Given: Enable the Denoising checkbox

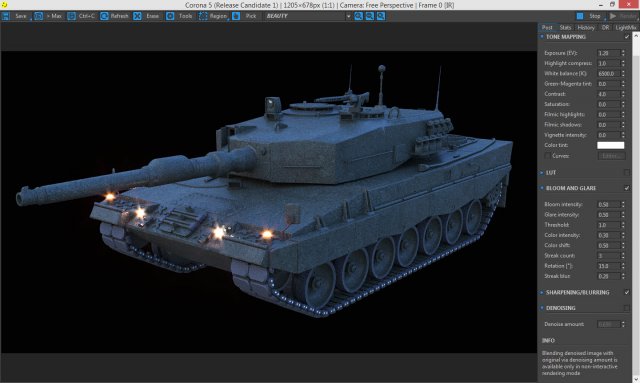Looking at the screenshot, I should click(627, 308).
